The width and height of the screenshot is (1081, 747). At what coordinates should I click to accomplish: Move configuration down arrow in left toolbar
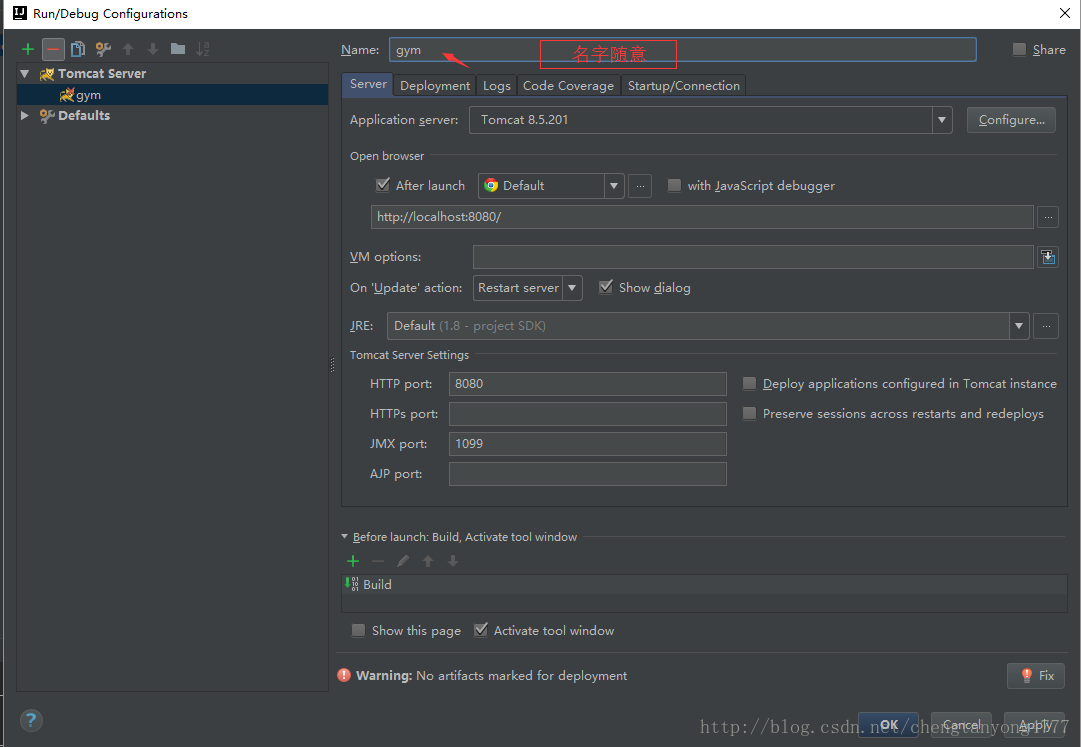click(x=153, y=49)
